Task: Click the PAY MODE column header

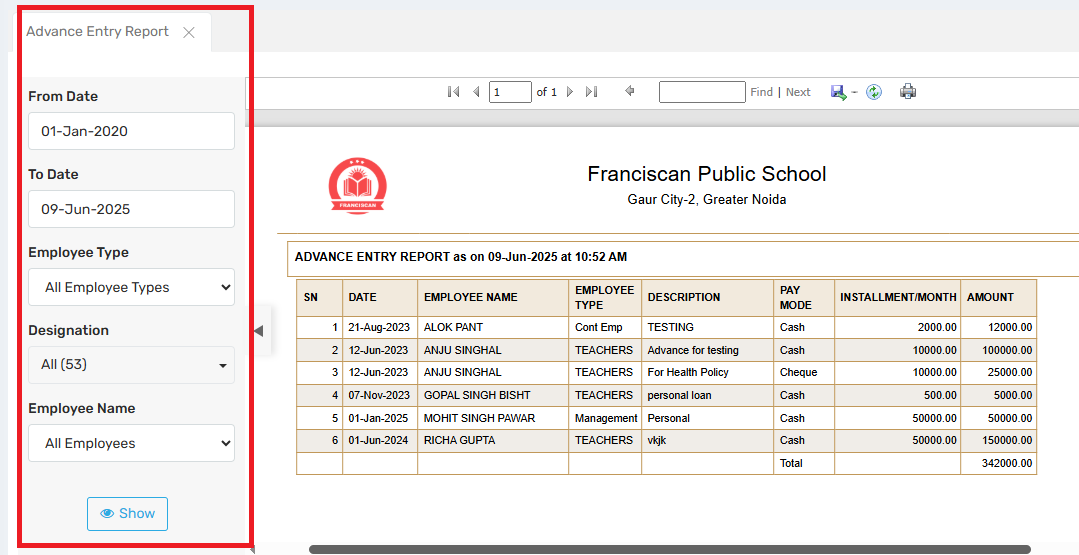Action: pos(804,298)
